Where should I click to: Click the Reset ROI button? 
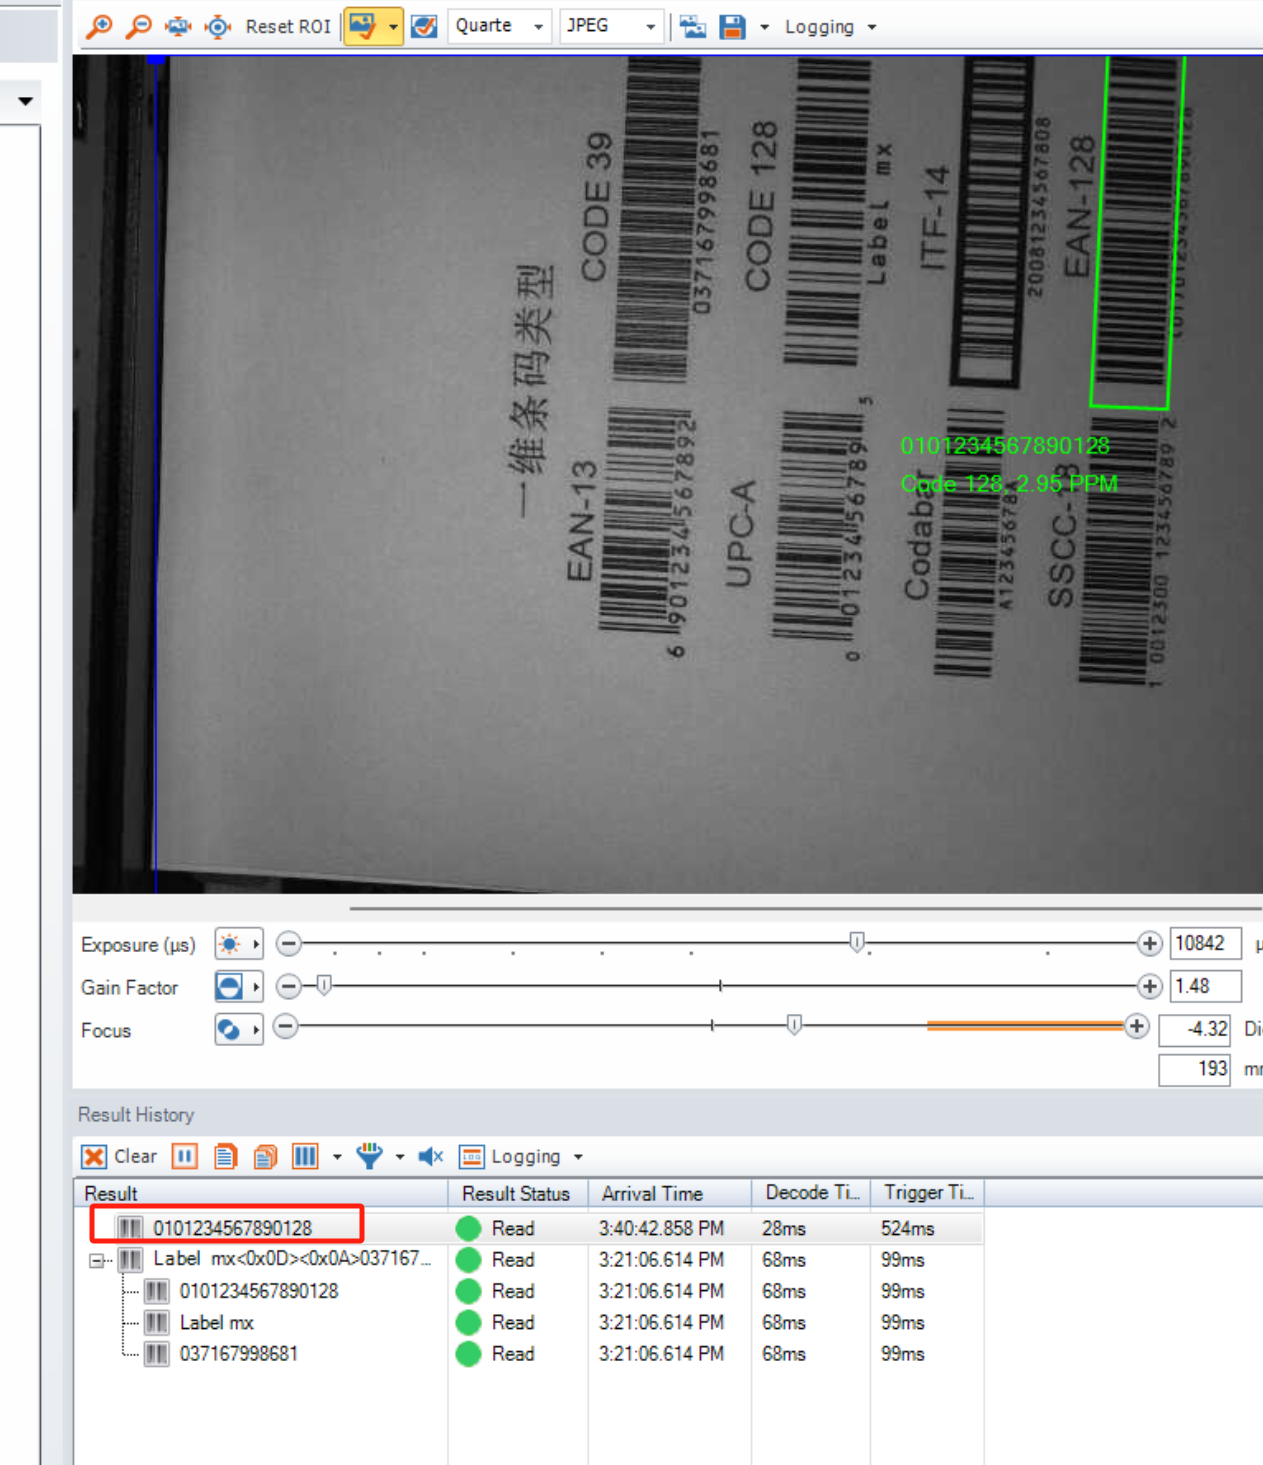click(288, 26)
